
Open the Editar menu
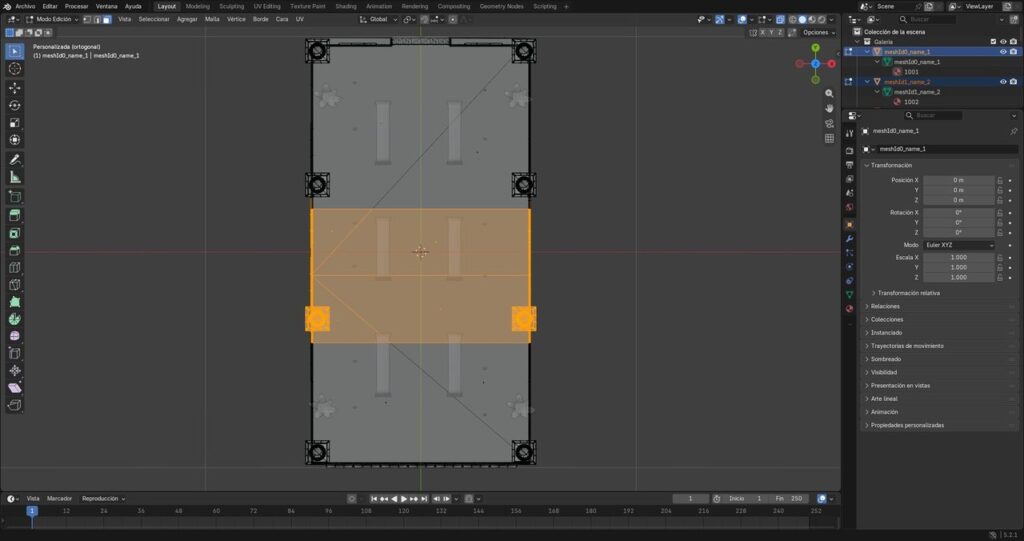tap(50, 7)
